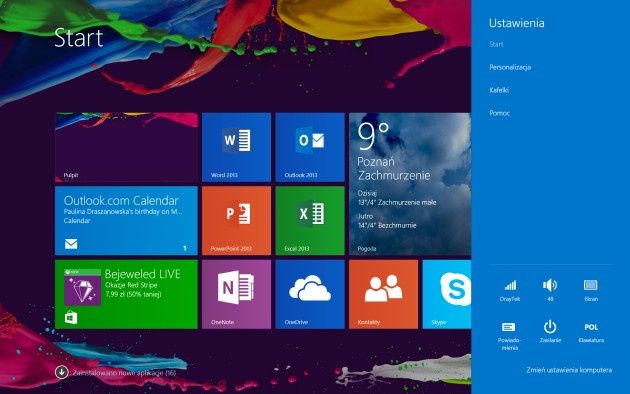Open the Pogoda weather tile for Poznań
Viewport: 630px width, 394px height.
tap(410, 184)
